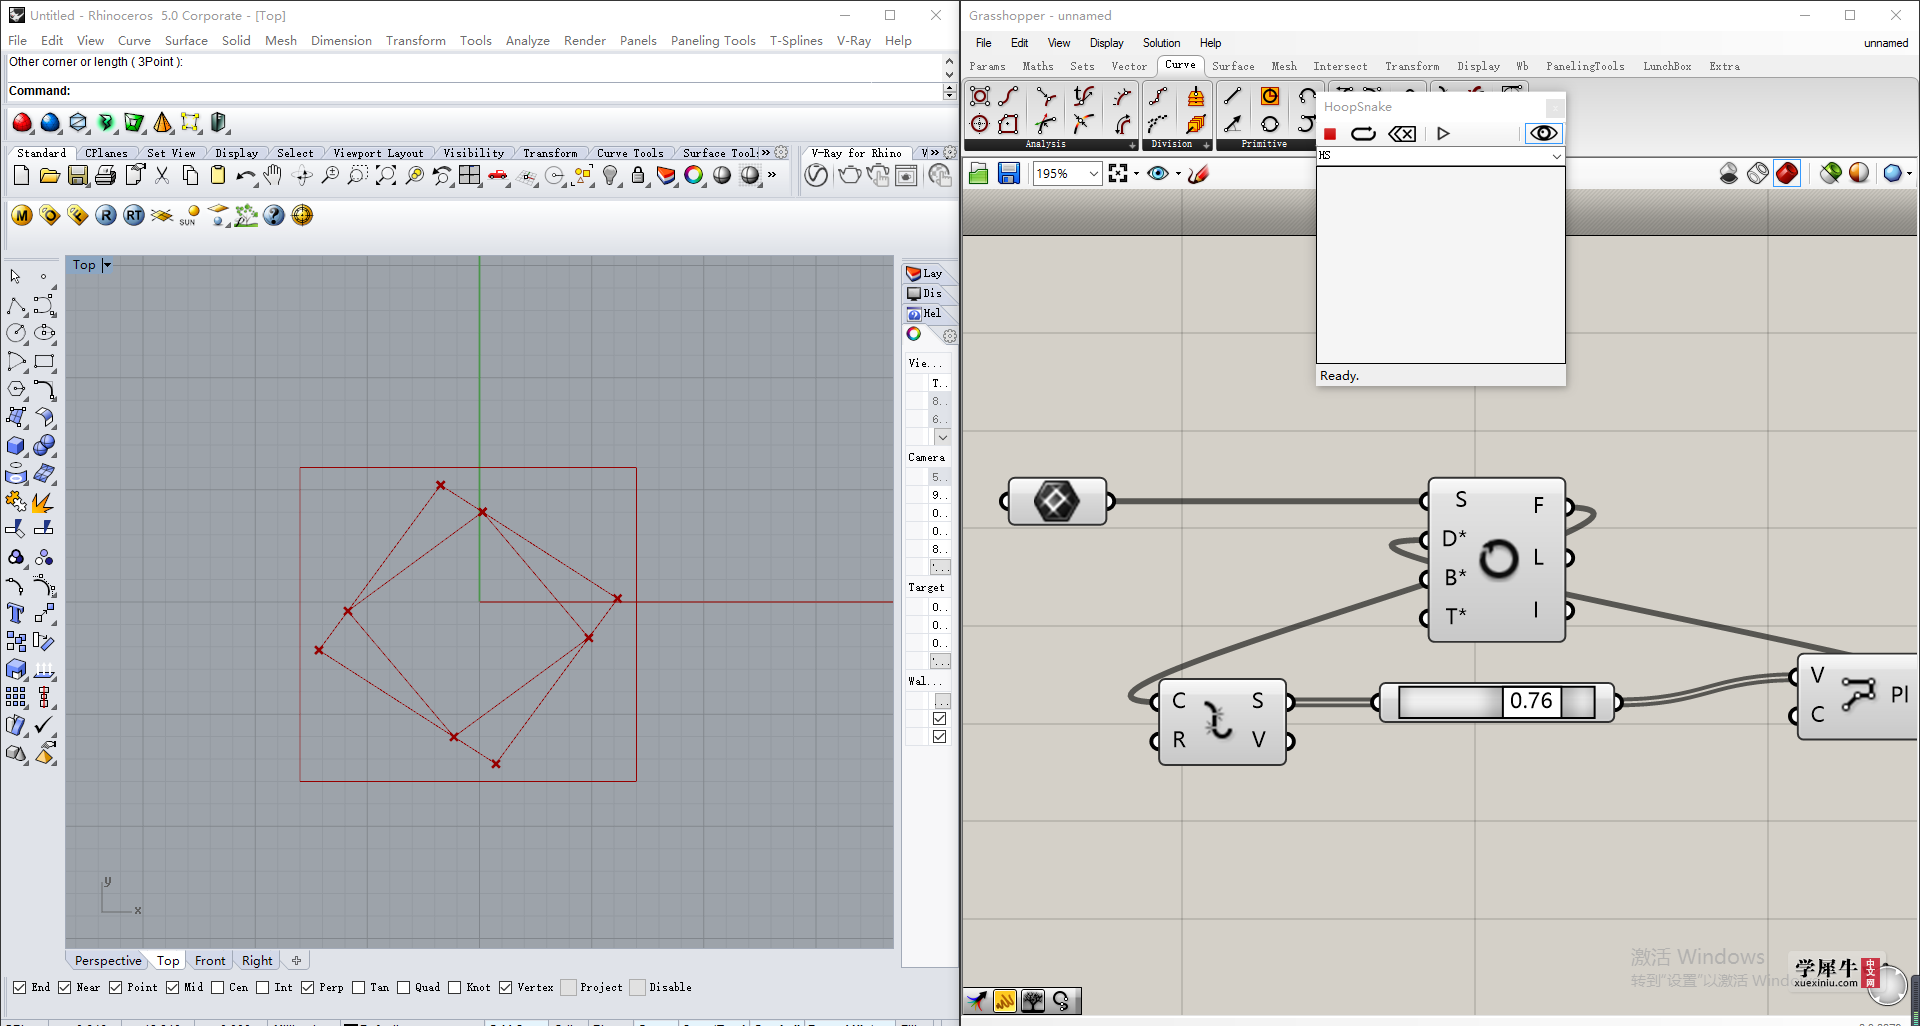Click the HoopSnake red stop button
The height and width of the screenshot is (1026, 1920).
click(1330, 134)
